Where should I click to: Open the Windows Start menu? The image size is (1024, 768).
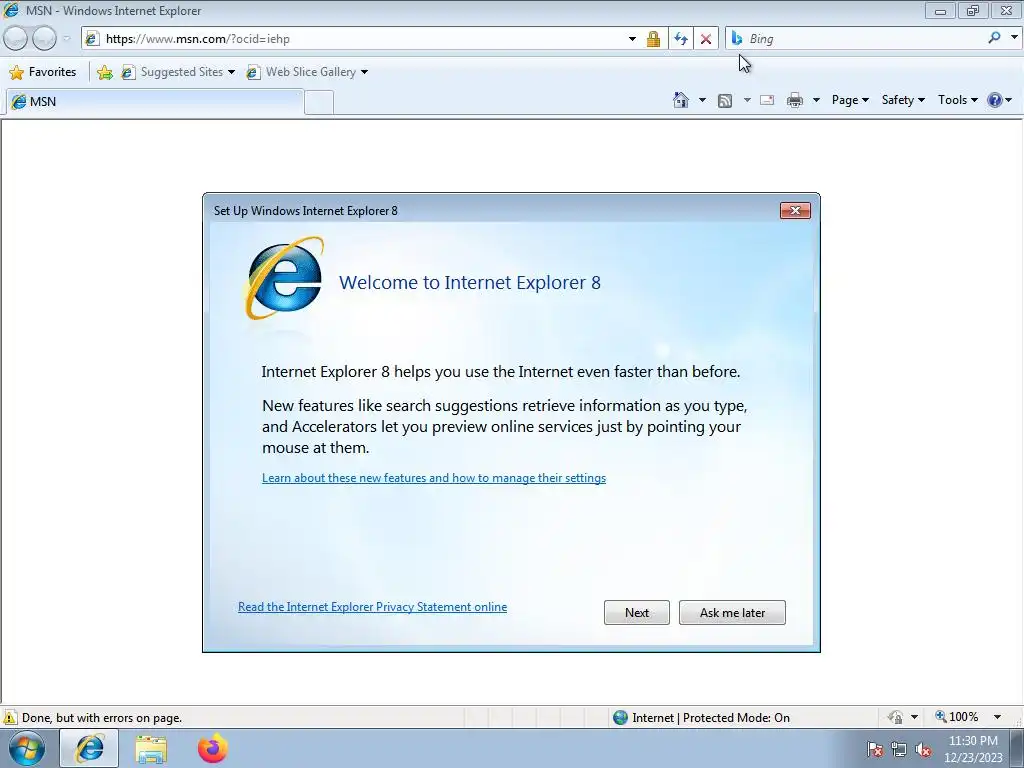26,748
